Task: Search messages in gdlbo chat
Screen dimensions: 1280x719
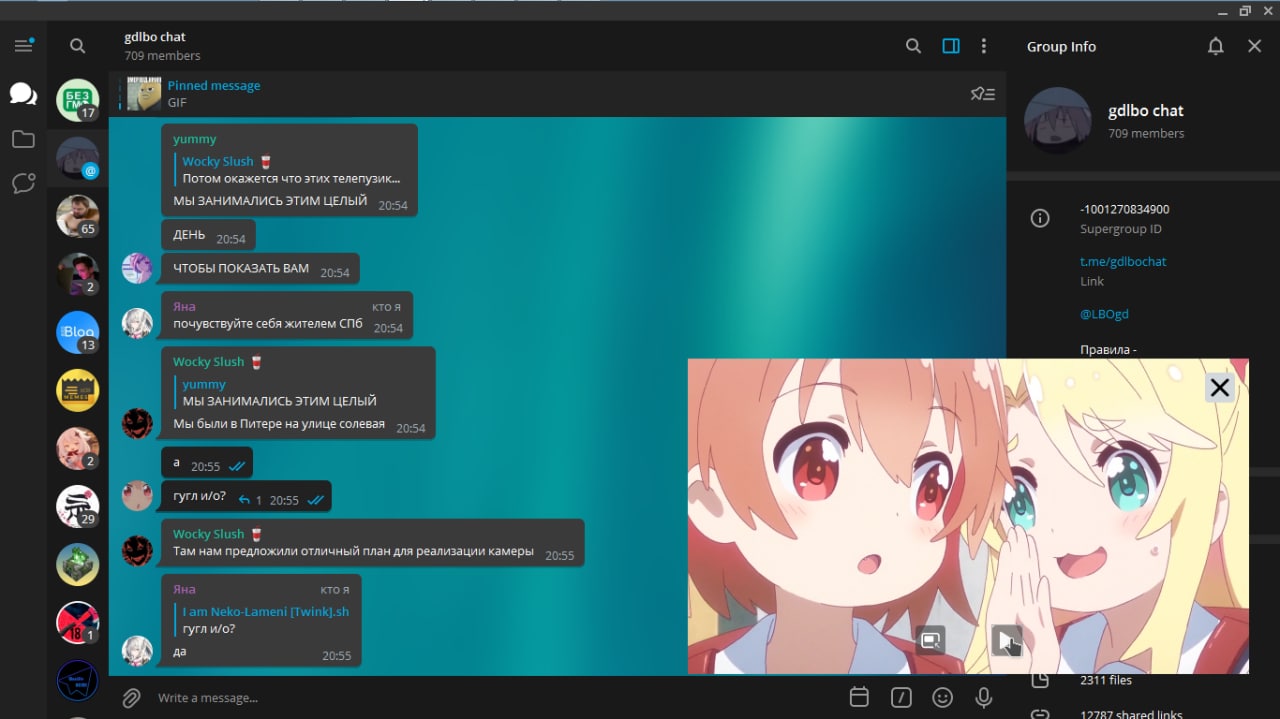Action: click(913, 46)
